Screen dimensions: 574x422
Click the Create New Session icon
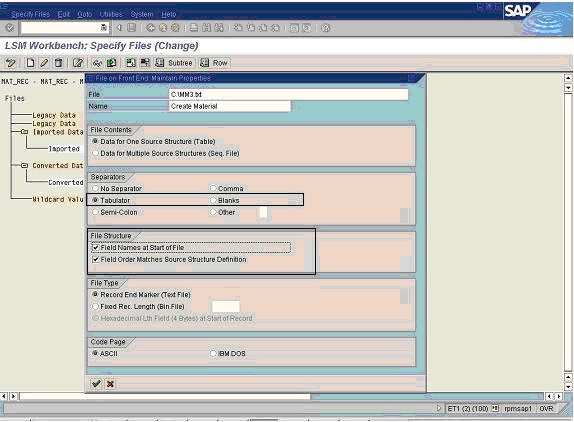coord(294,27)
